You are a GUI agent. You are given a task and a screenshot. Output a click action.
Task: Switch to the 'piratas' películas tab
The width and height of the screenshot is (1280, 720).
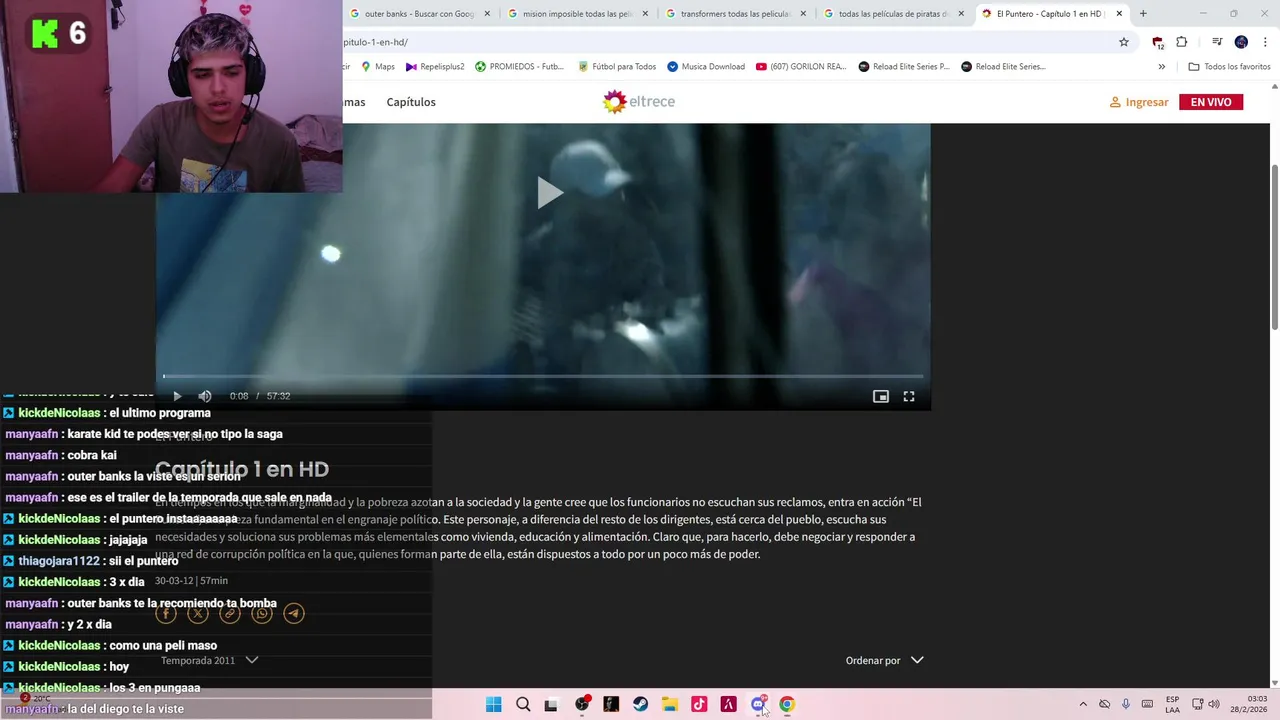click(x=892, y=14)
